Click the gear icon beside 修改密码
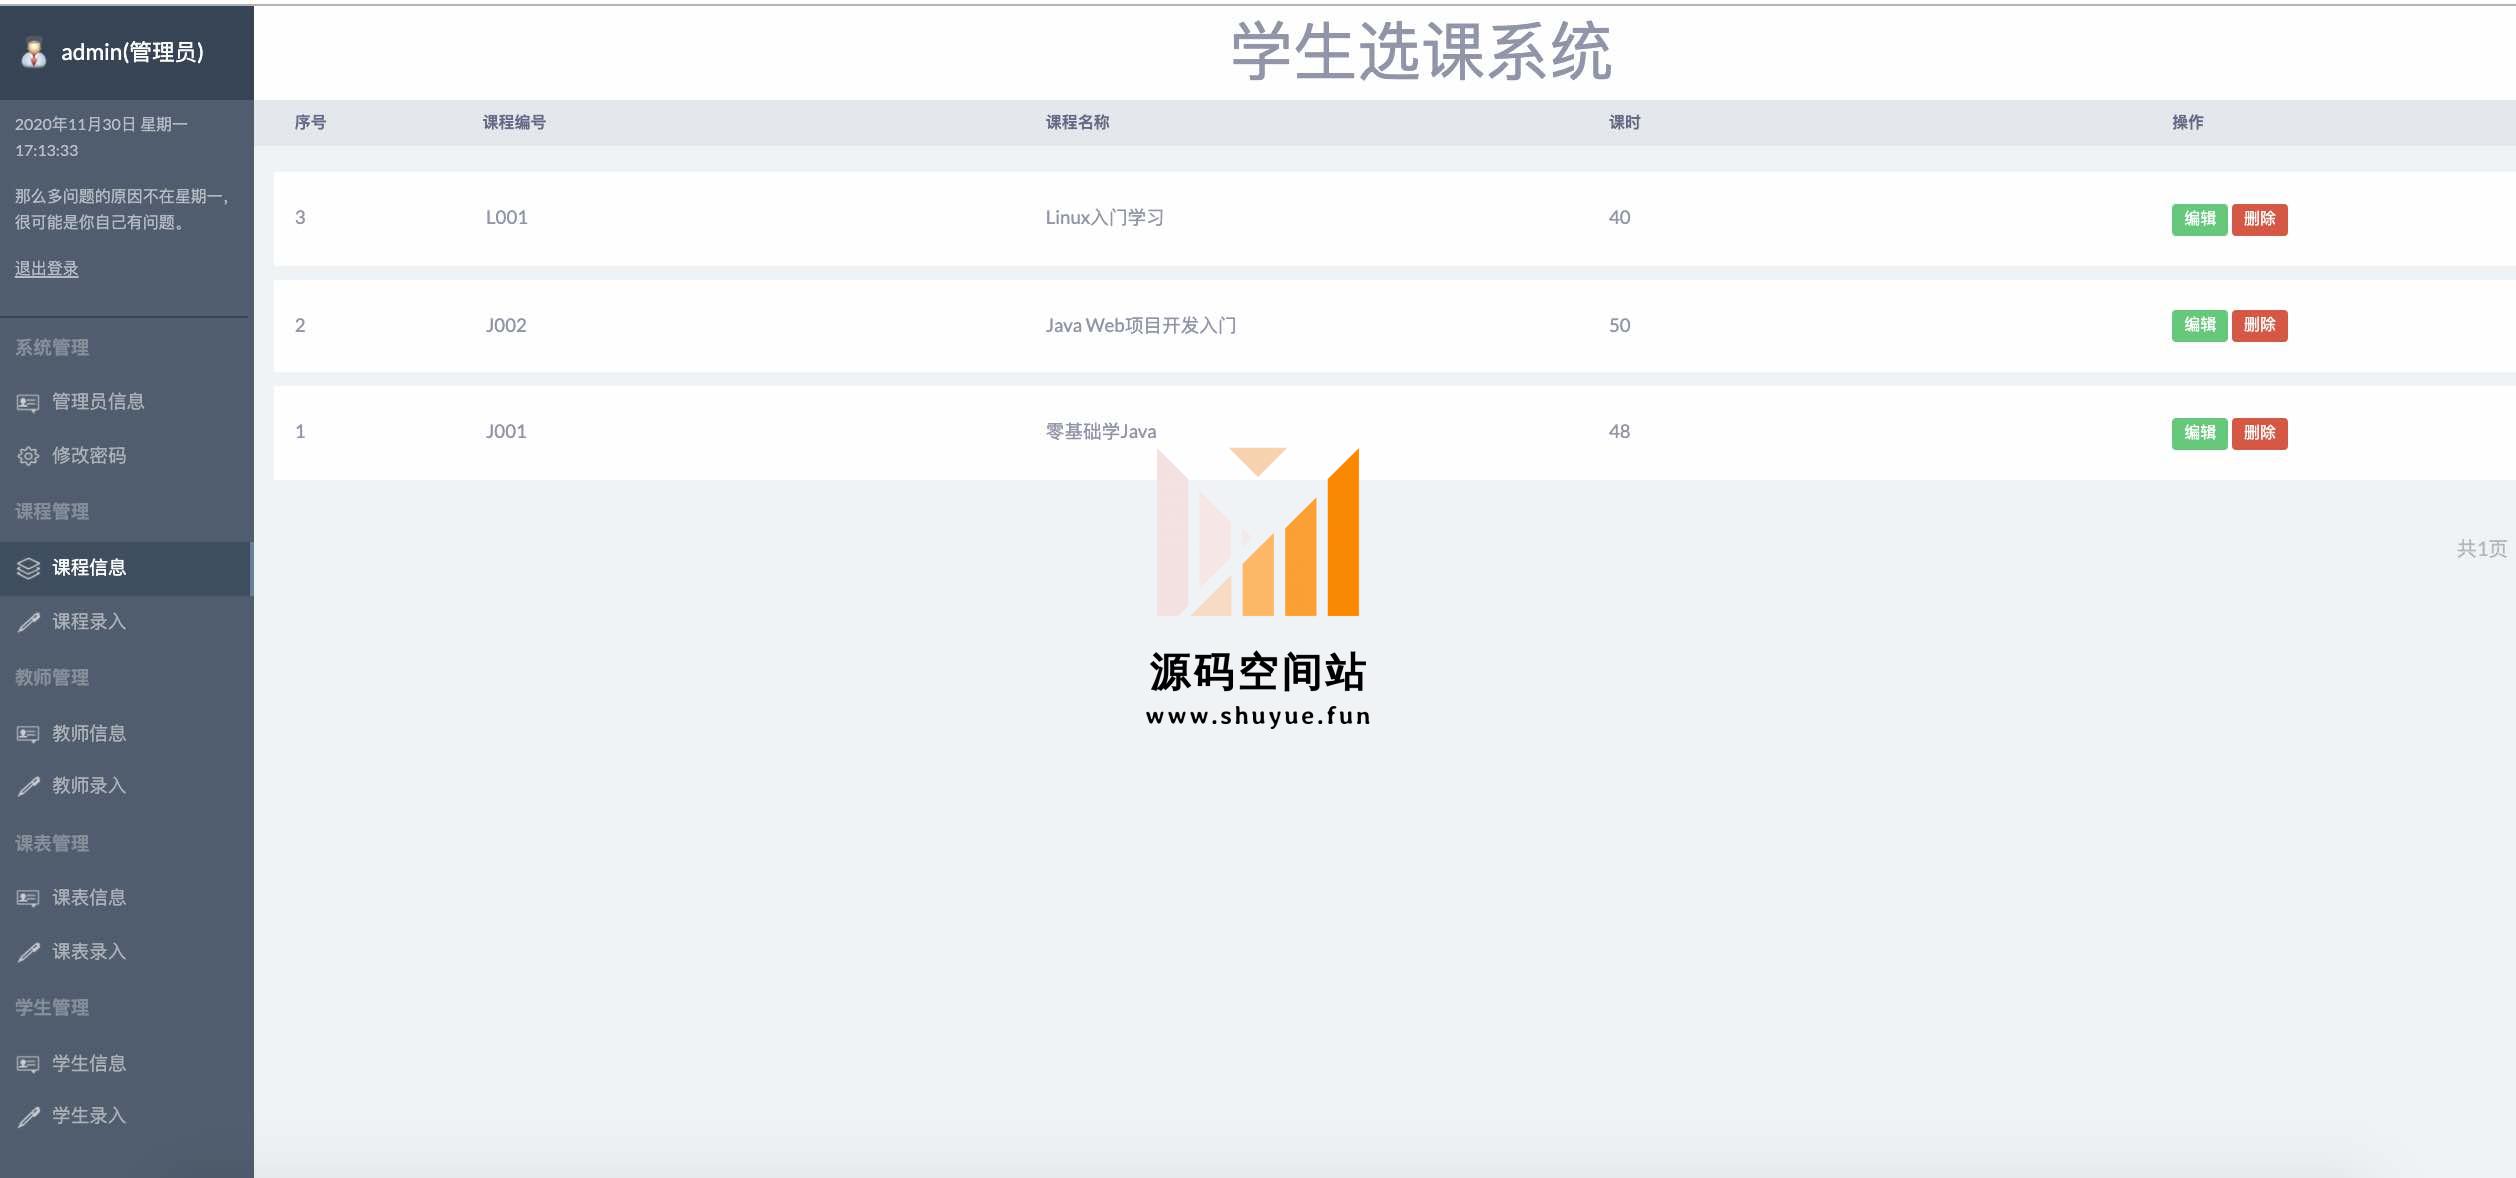Screen dimensions: 2516x1178 (28, 456)
